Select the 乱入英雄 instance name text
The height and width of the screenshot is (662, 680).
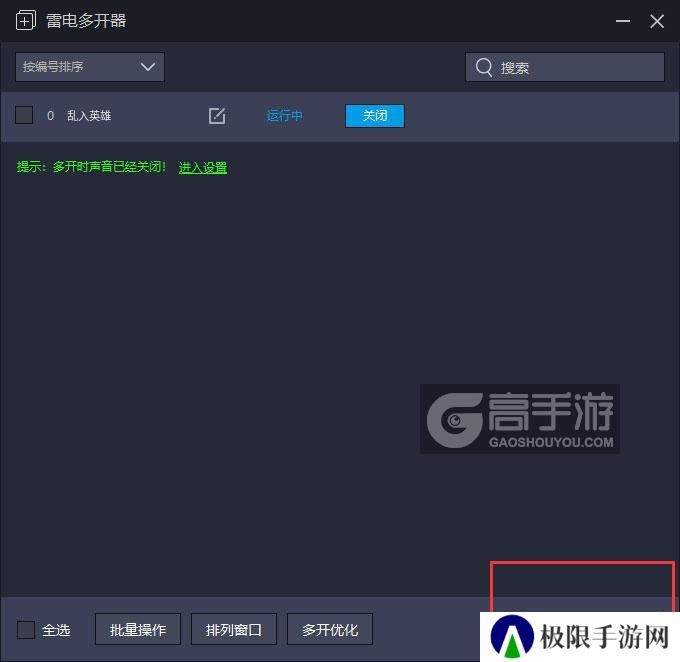(x=89, y=116)
